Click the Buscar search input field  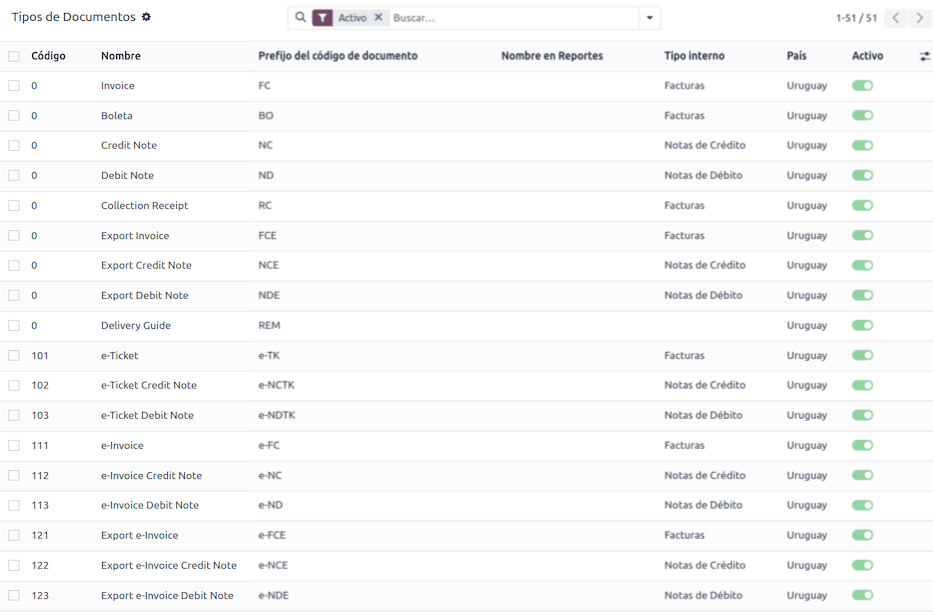point(510,18)
